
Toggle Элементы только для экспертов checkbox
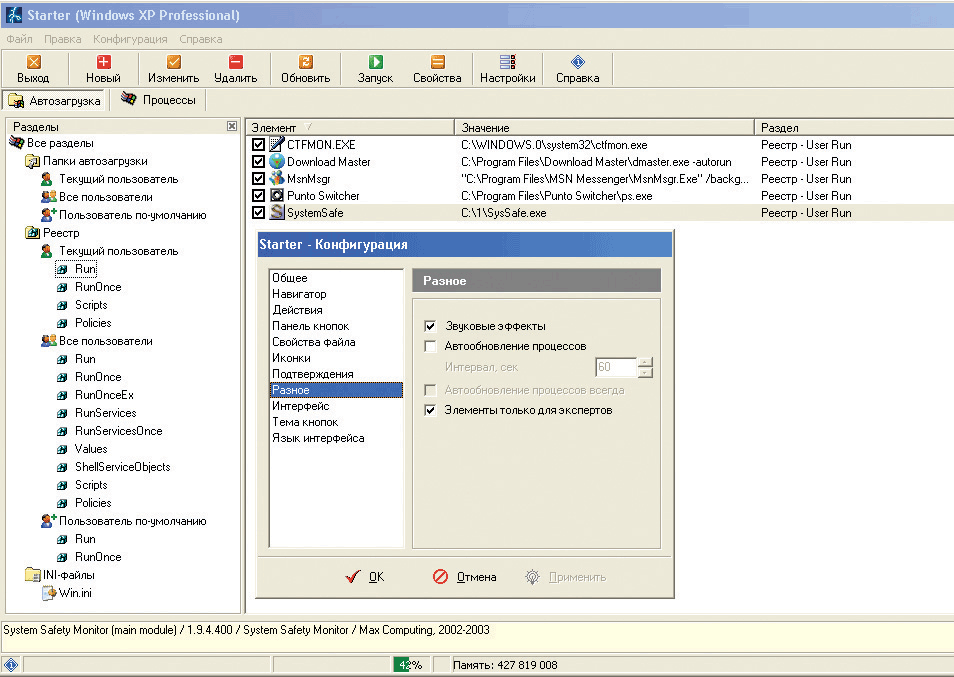pyautogui.click(x=430, y=410)
